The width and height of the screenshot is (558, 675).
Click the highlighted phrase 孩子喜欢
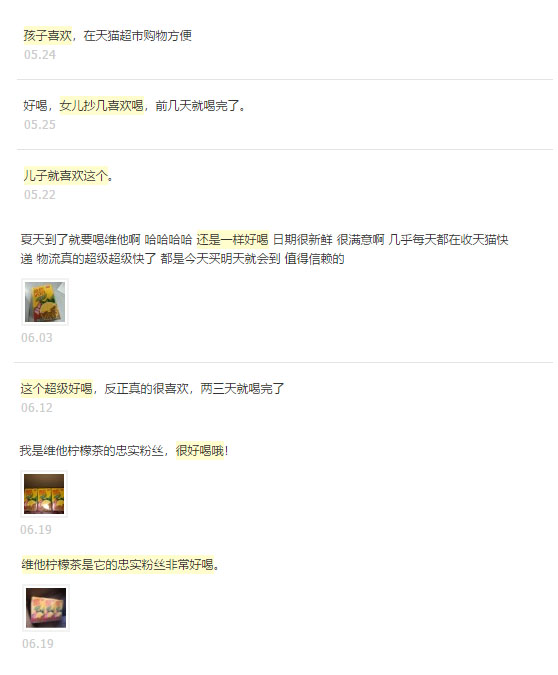[47, 35]
